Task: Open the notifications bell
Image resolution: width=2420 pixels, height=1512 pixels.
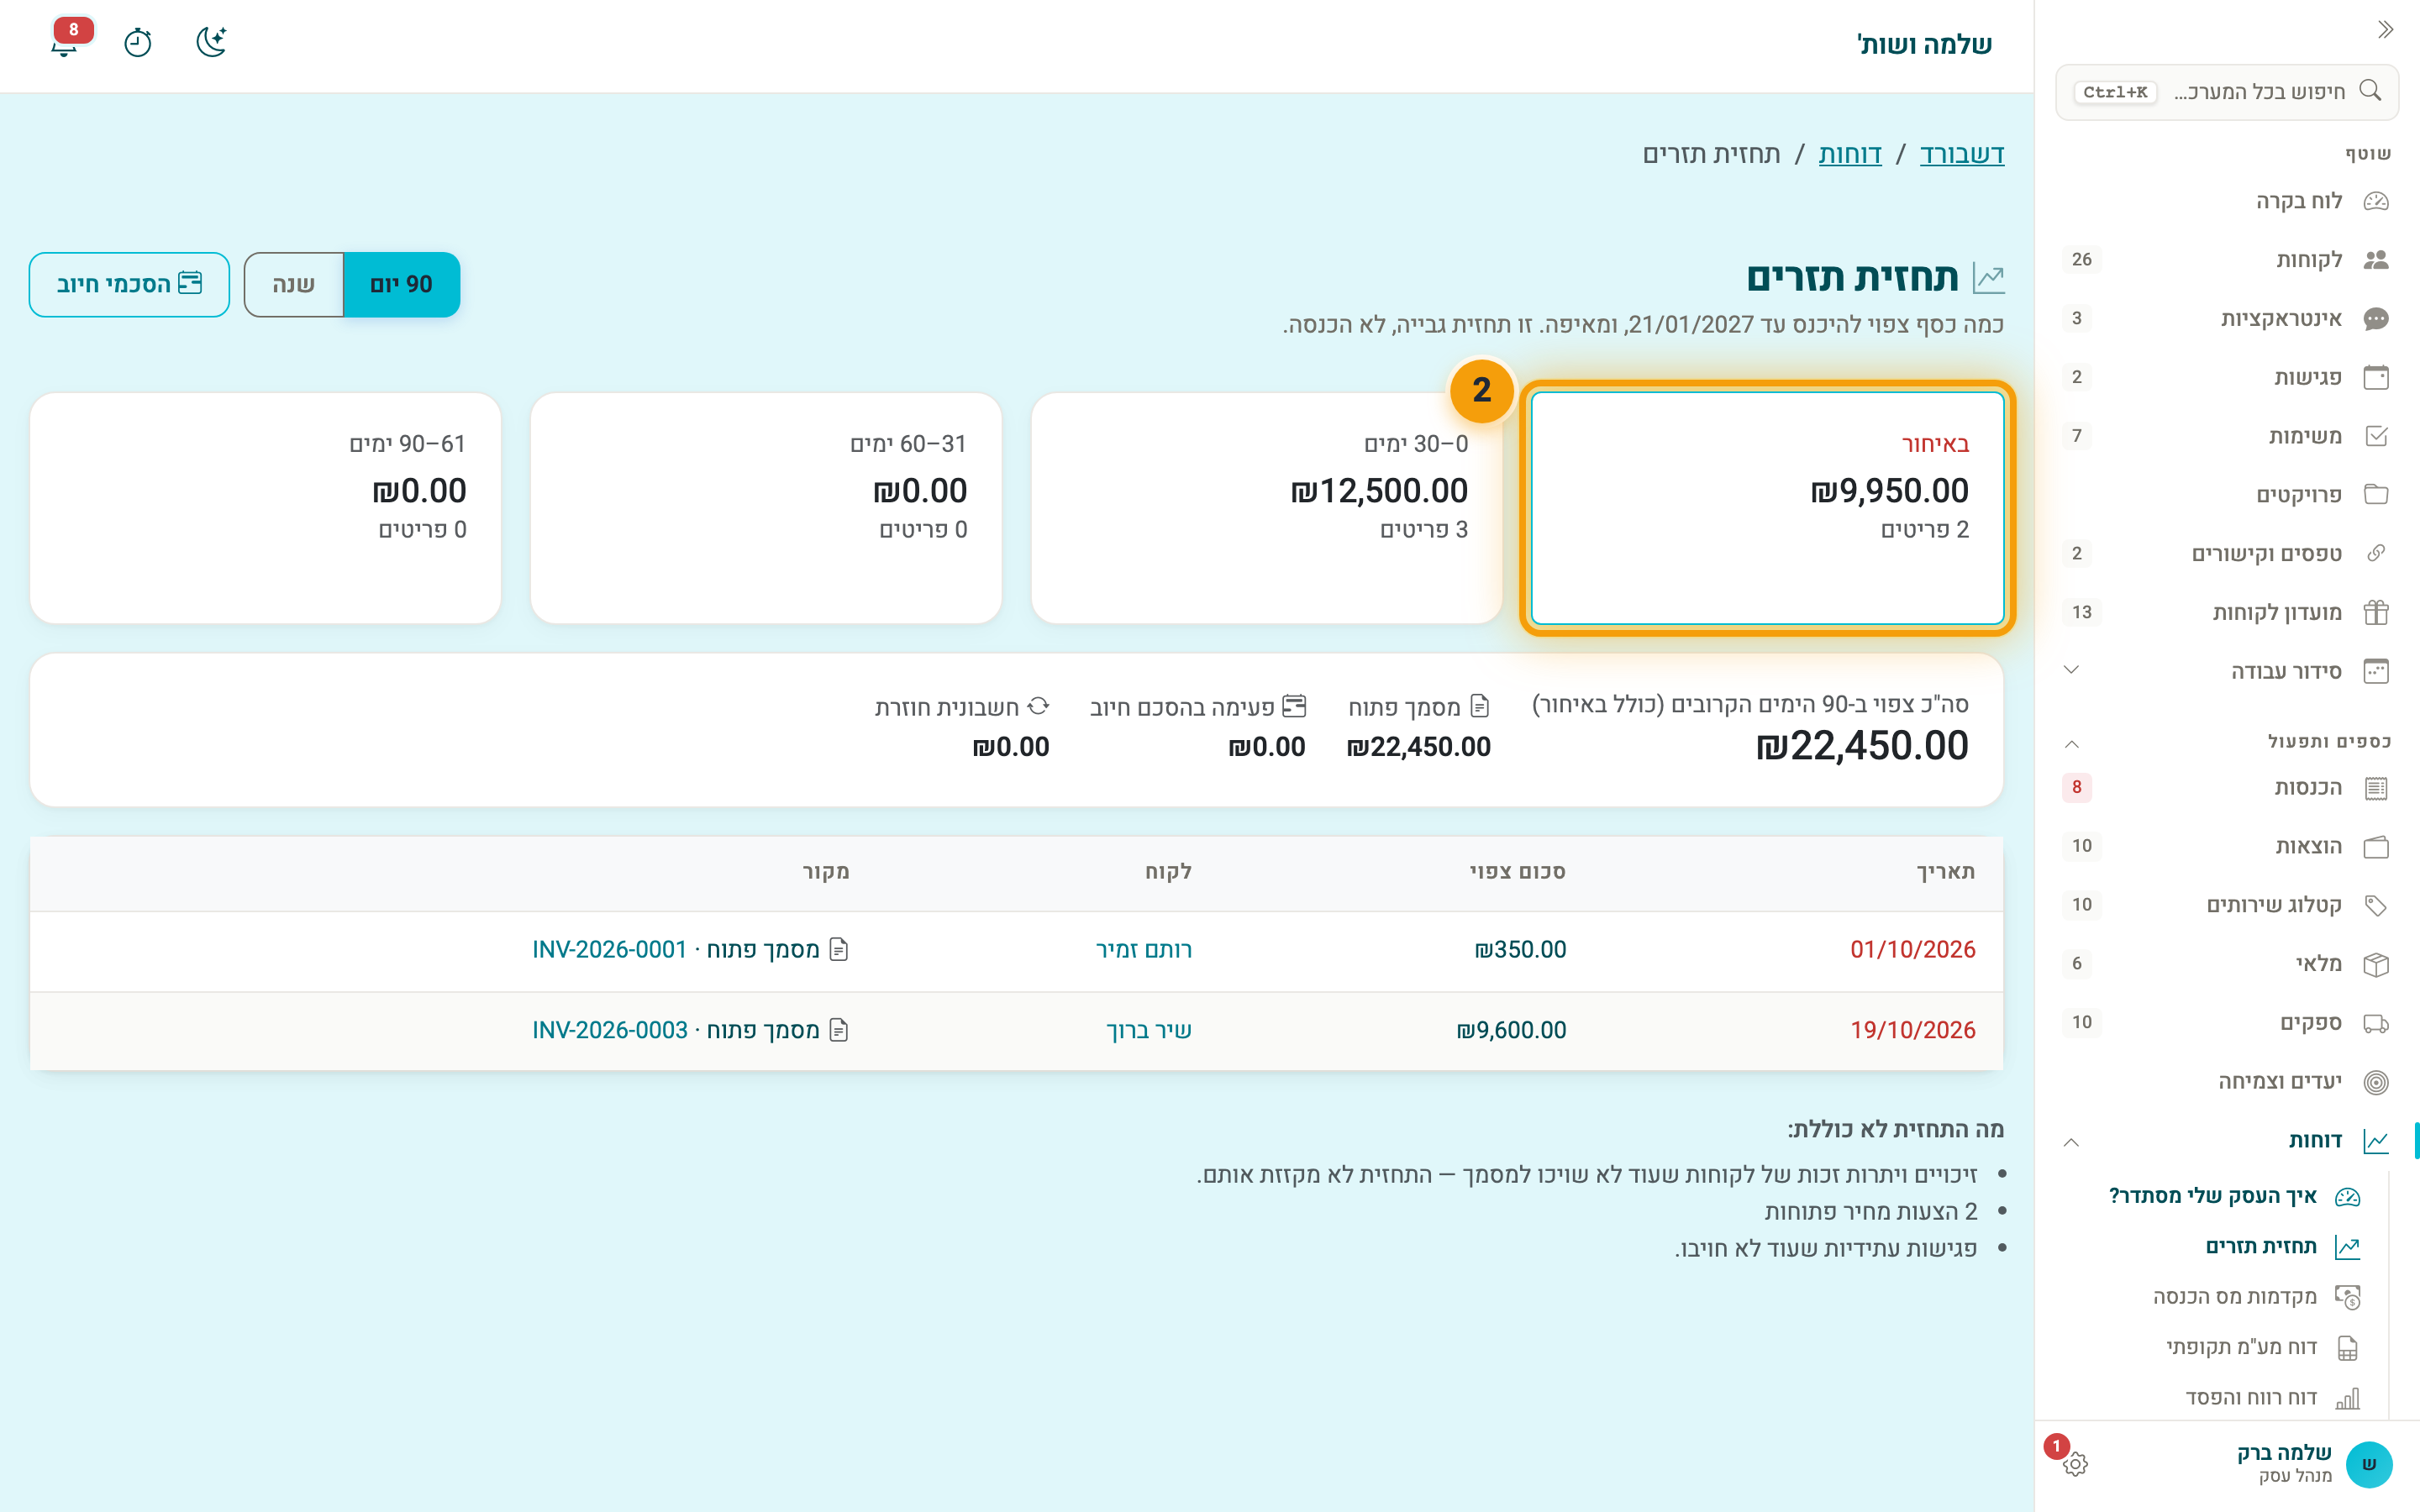Action: tap(65, 43)
